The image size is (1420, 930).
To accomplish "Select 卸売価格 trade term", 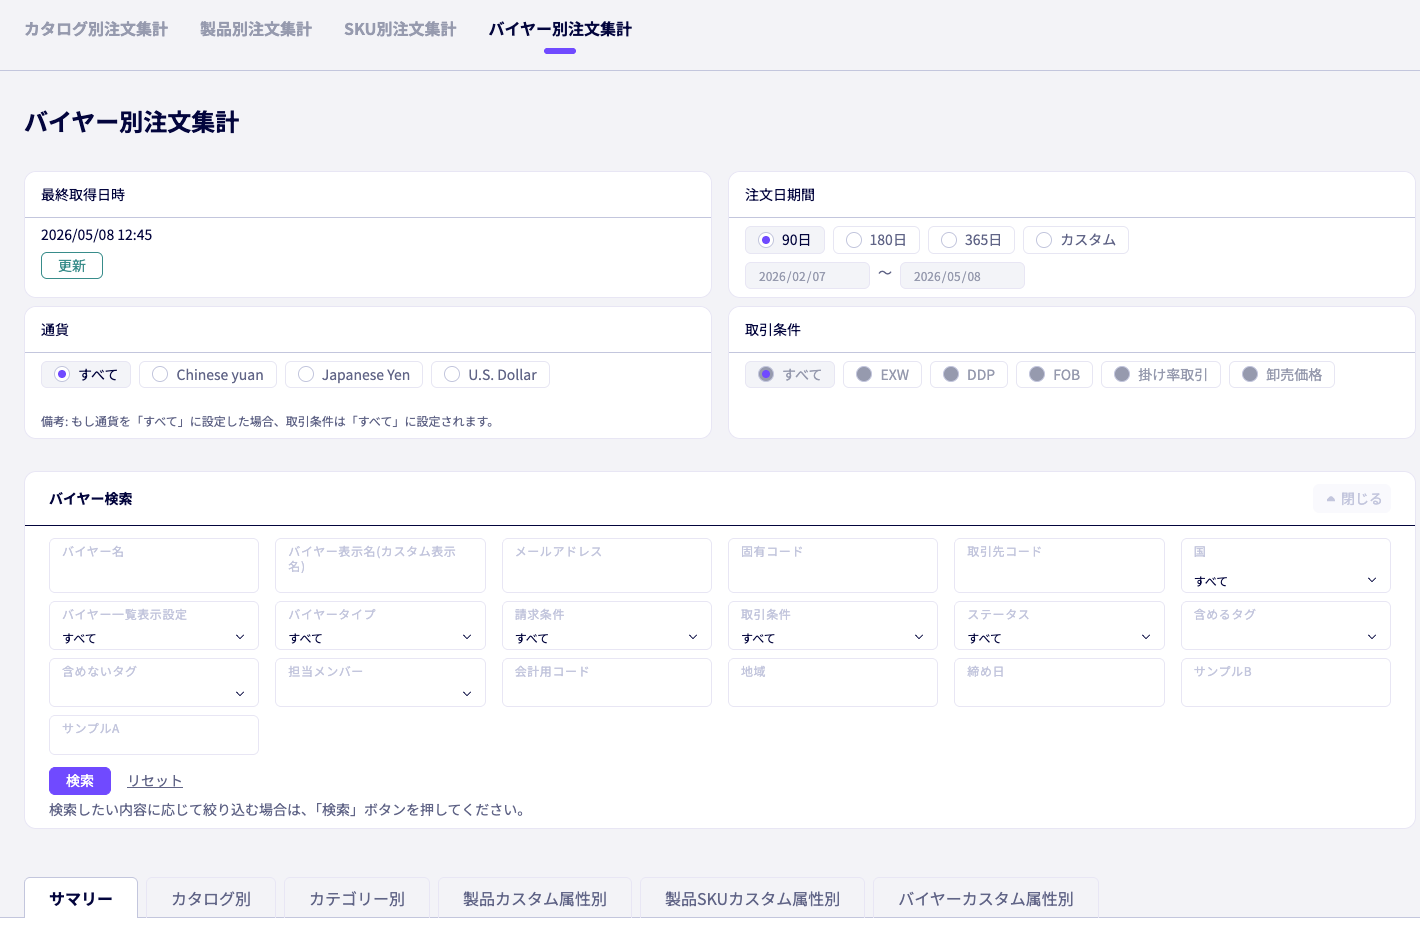I will [1282, 375].
